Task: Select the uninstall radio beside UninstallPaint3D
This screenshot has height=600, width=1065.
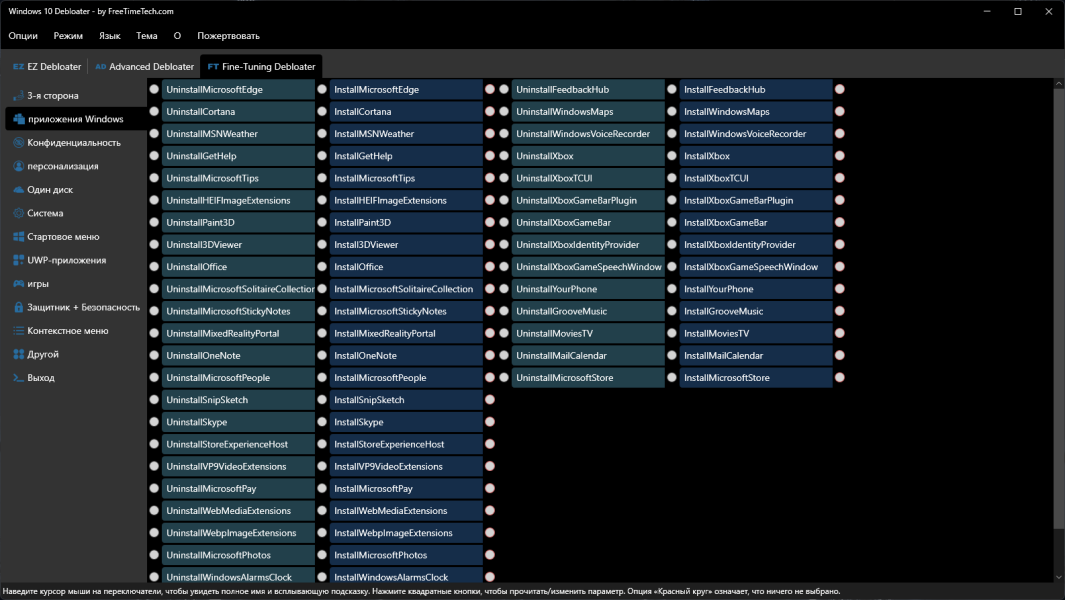Action: [154, 222]
